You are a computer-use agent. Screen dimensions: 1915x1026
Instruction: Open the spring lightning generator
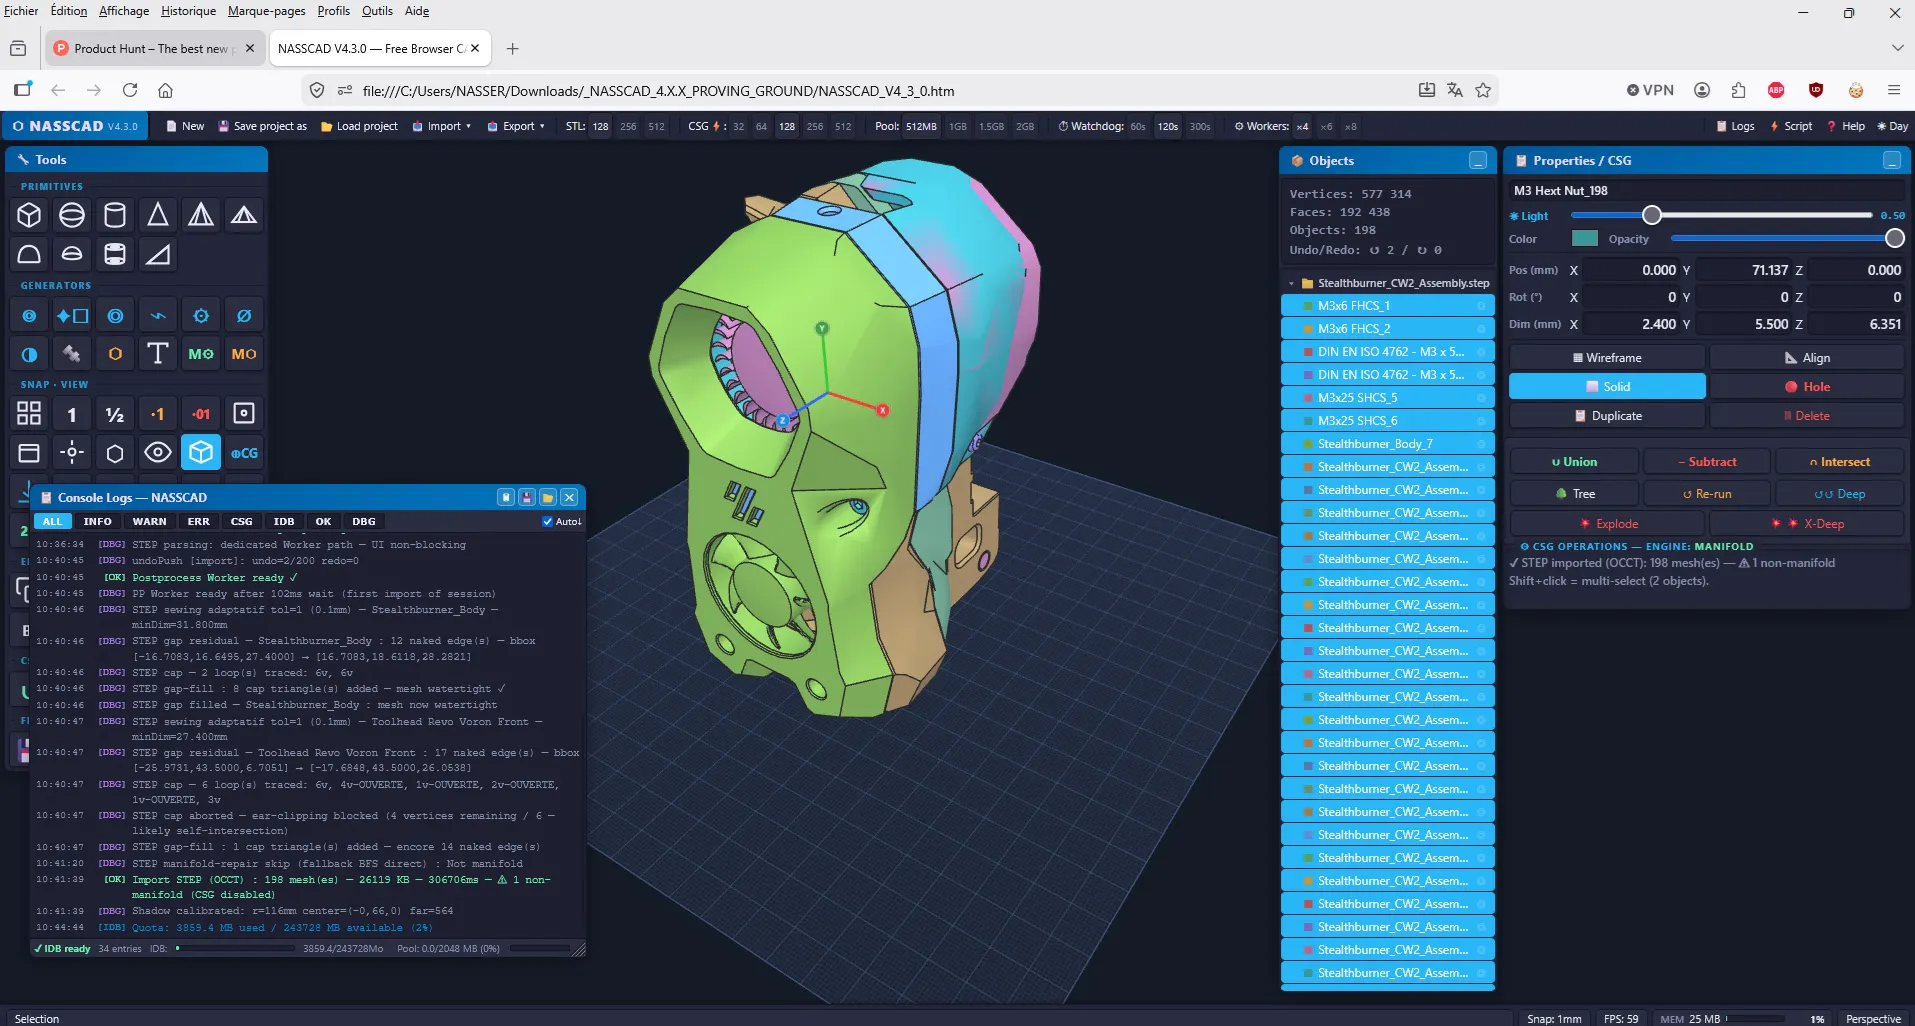(x=158, y=316)
